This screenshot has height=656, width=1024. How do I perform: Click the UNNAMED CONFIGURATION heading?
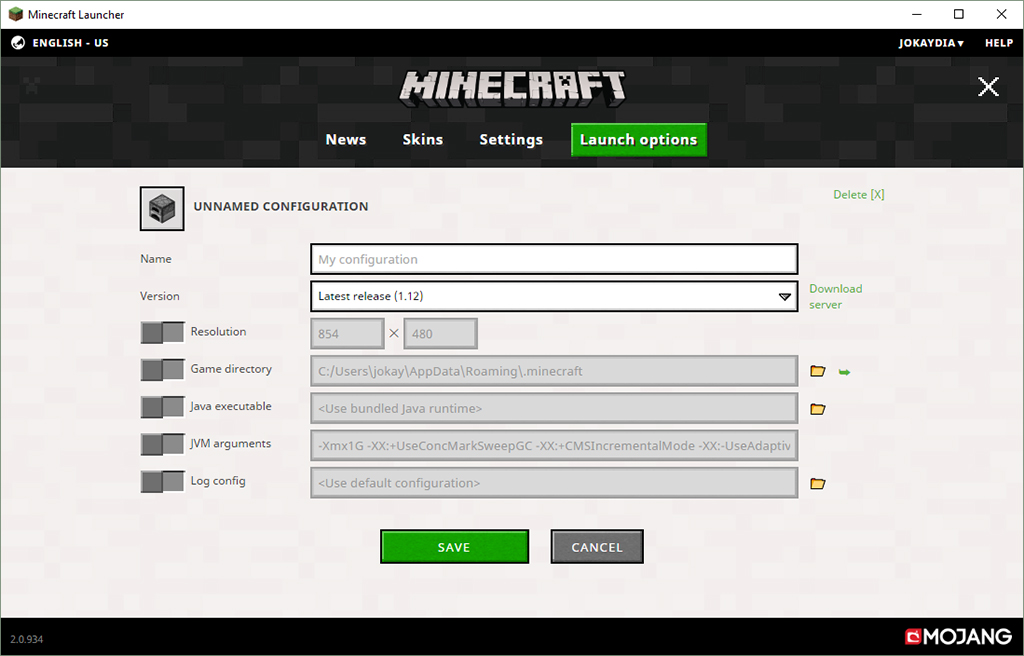281,206
